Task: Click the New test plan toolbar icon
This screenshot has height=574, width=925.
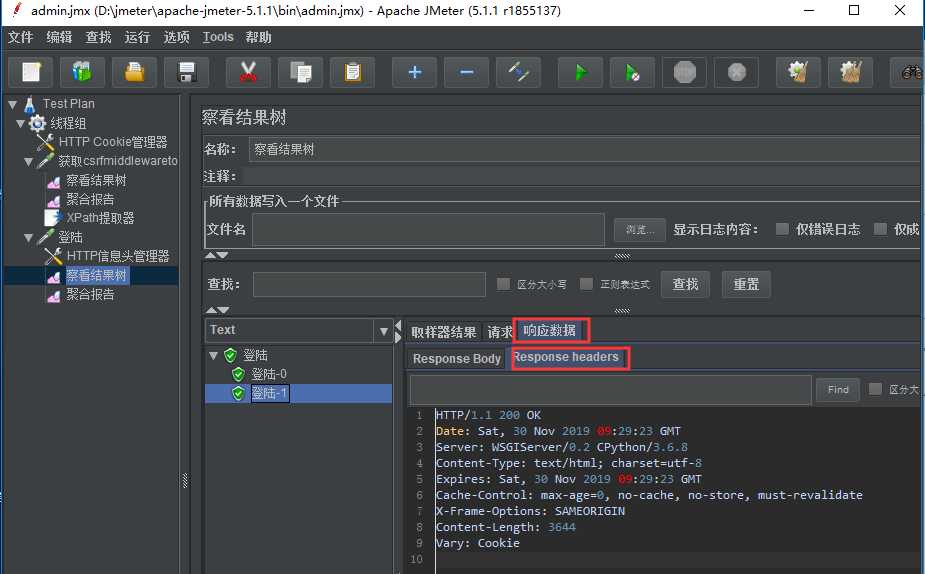Action: point(31,73)
